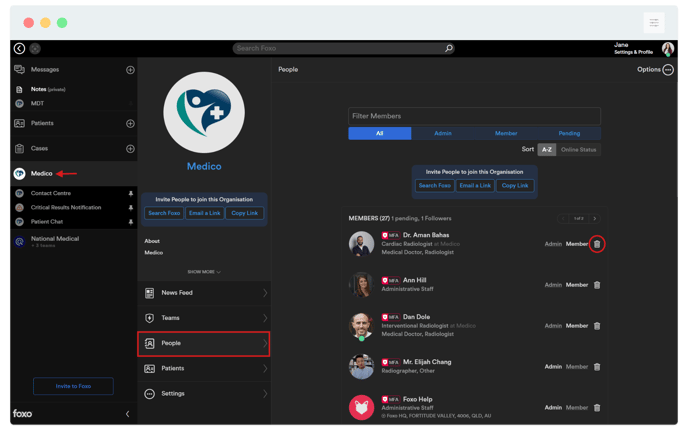
Task: Click Email a Link under Medico logo panel
Action: pos(204,213)
